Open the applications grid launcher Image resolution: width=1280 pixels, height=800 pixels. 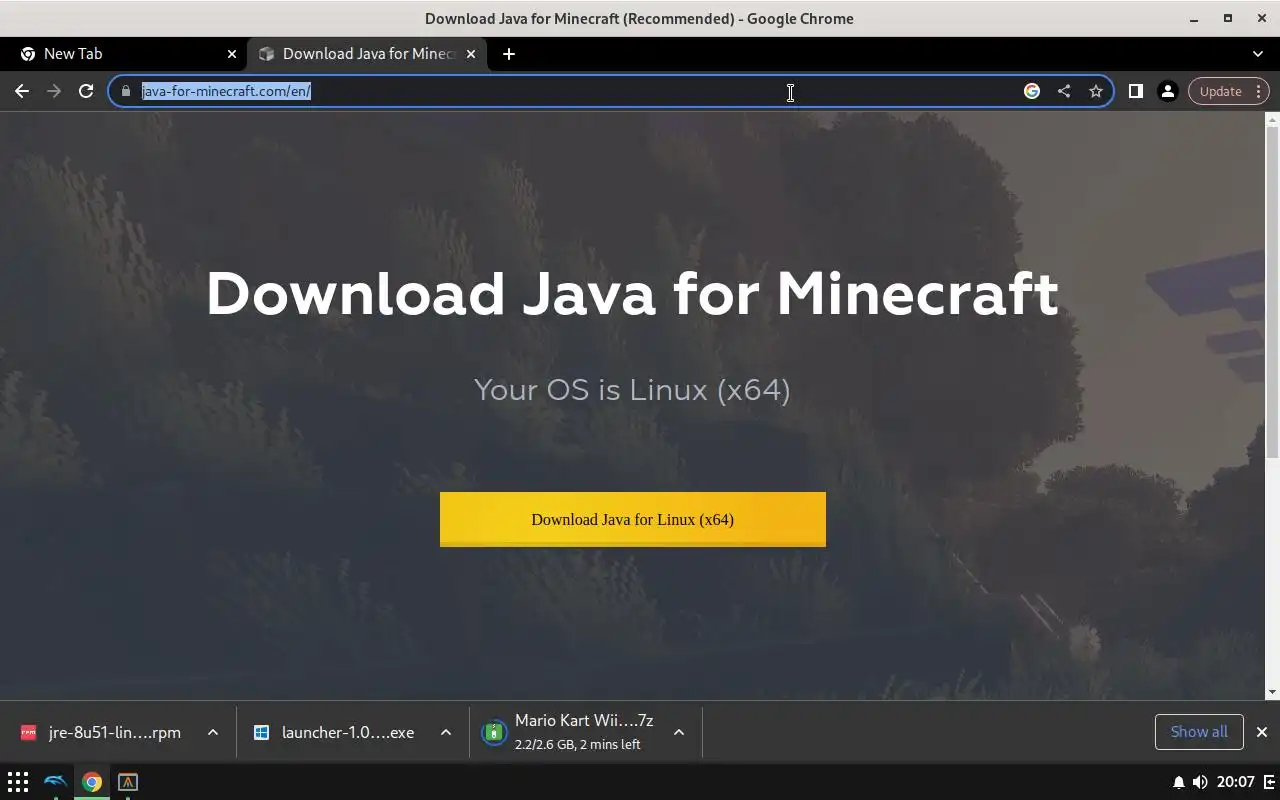18,782
